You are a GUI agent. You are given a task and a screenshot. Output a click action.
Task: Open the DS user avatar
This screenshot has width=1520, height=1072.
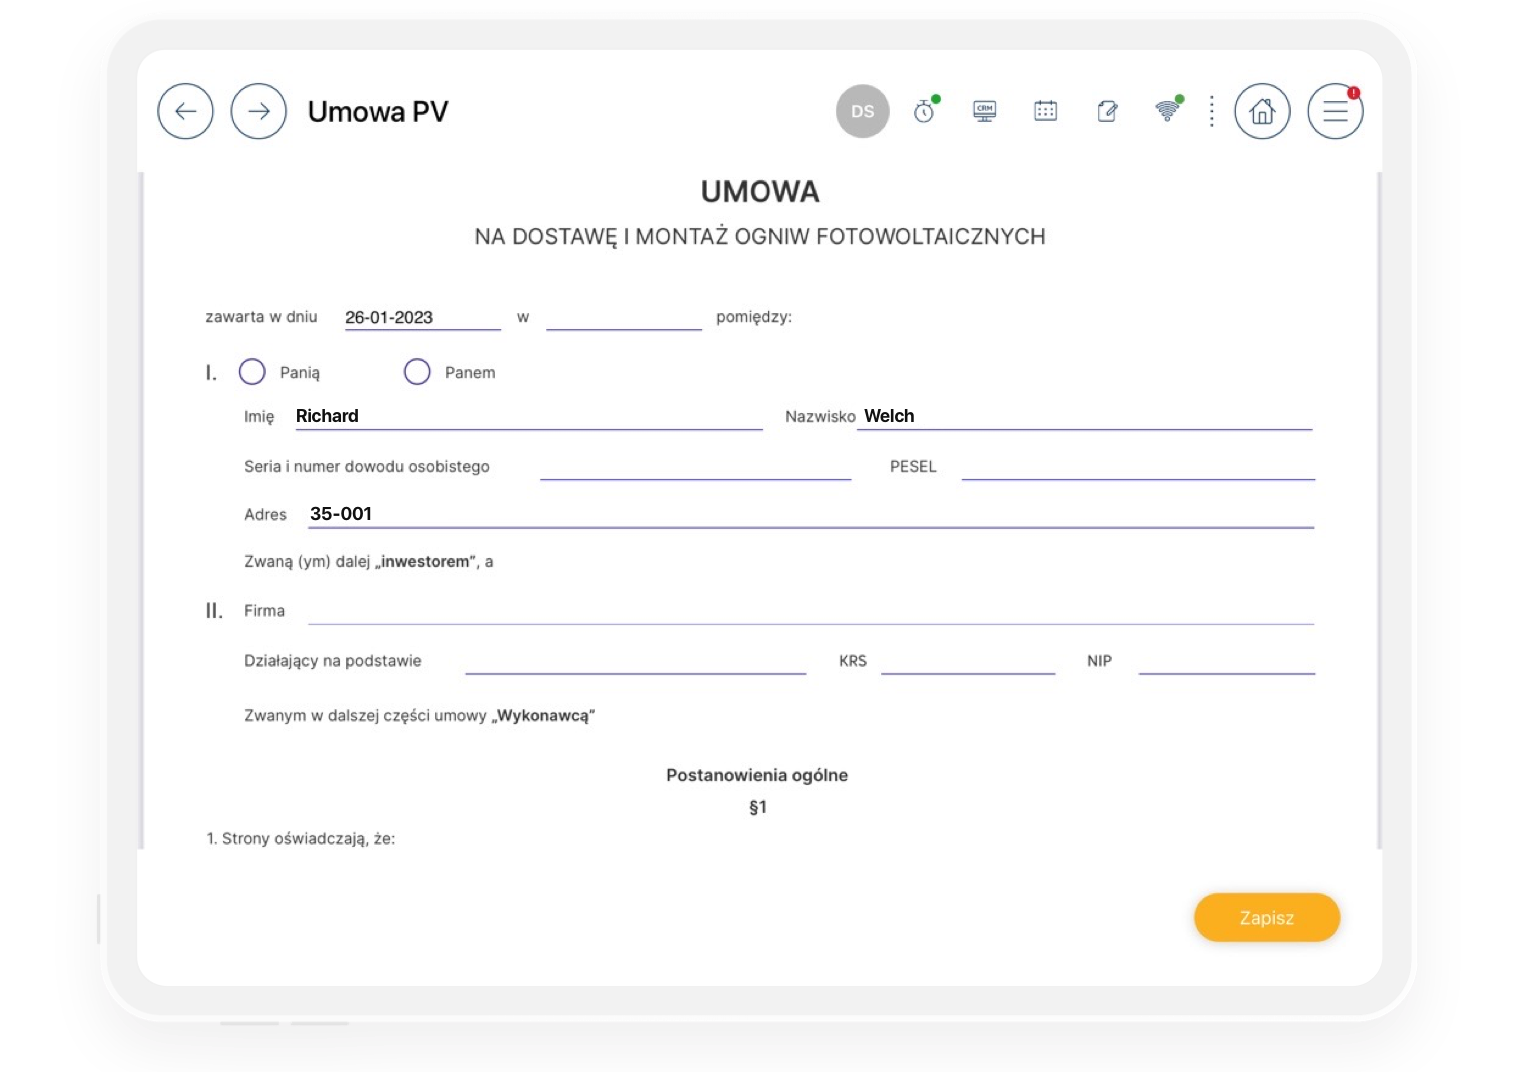[x=862, y=111]
